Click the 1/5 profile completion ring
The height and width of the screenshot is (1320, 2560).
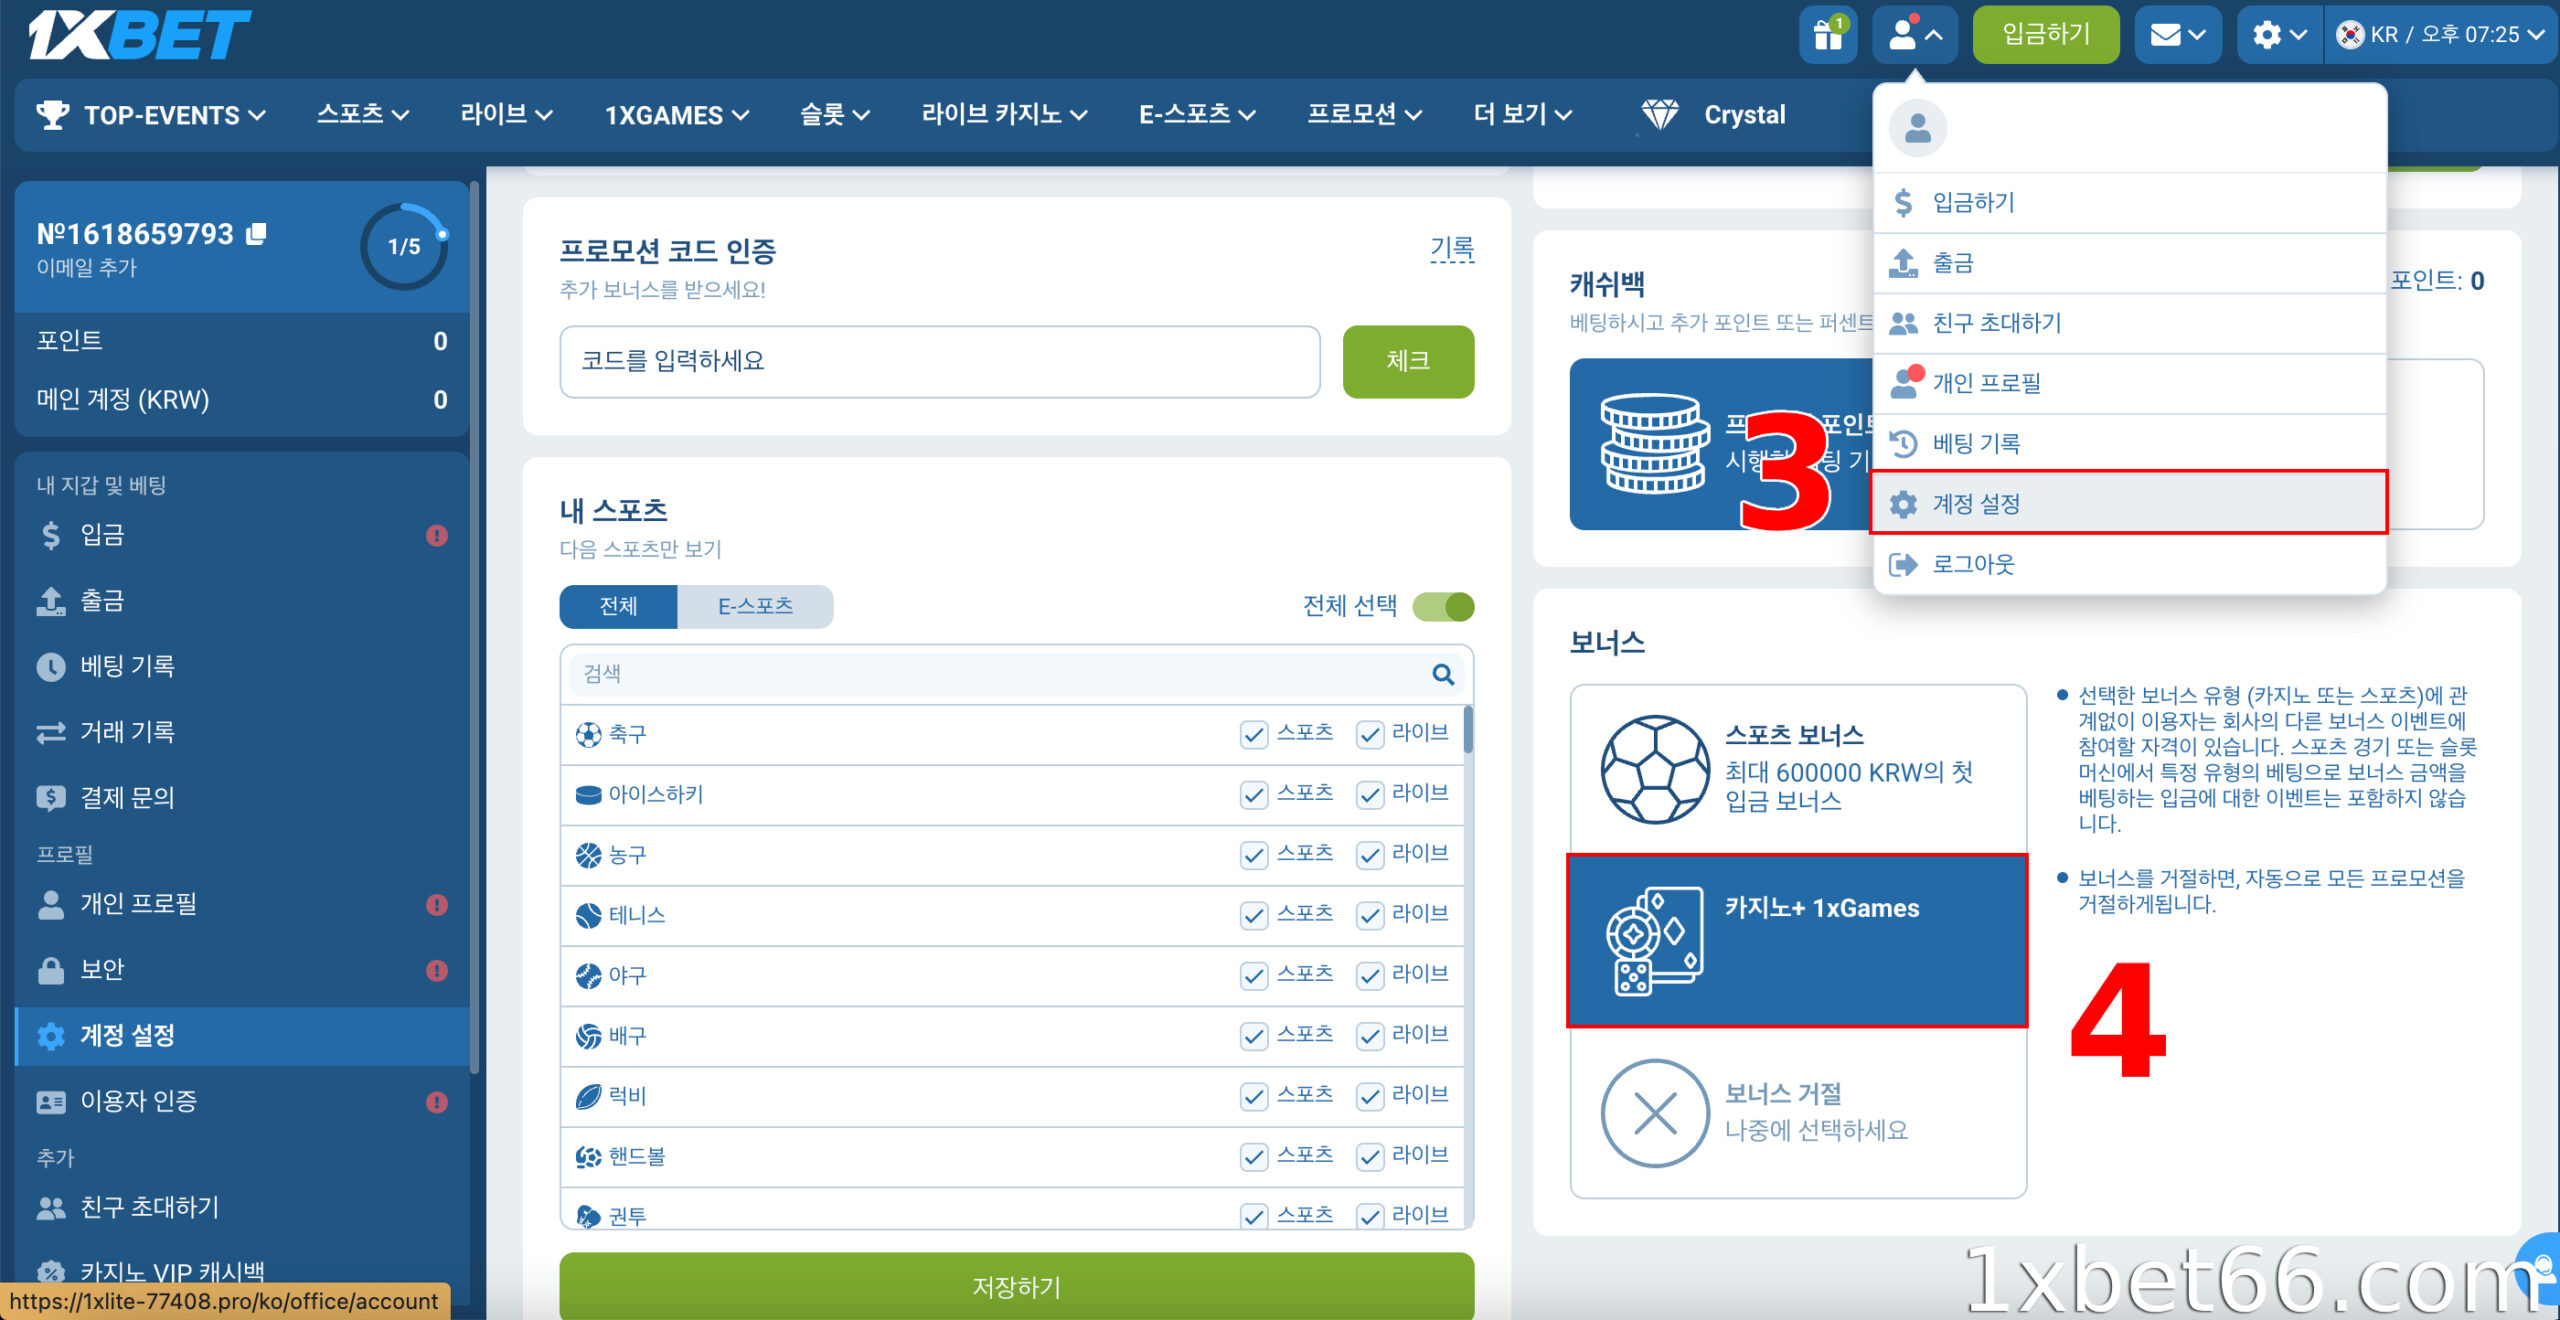point(403,246)
